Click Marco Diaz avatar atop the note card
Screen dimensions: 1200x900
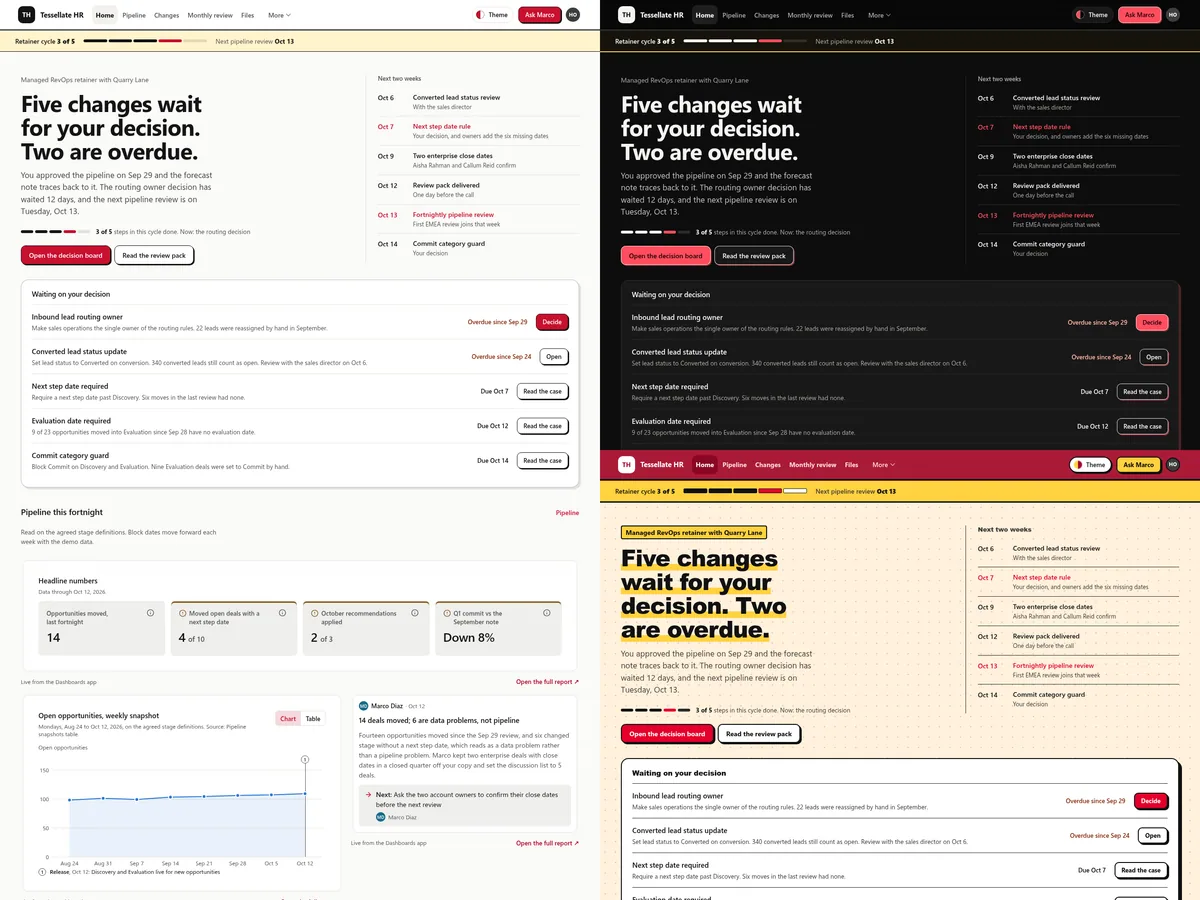coord(364,706)
